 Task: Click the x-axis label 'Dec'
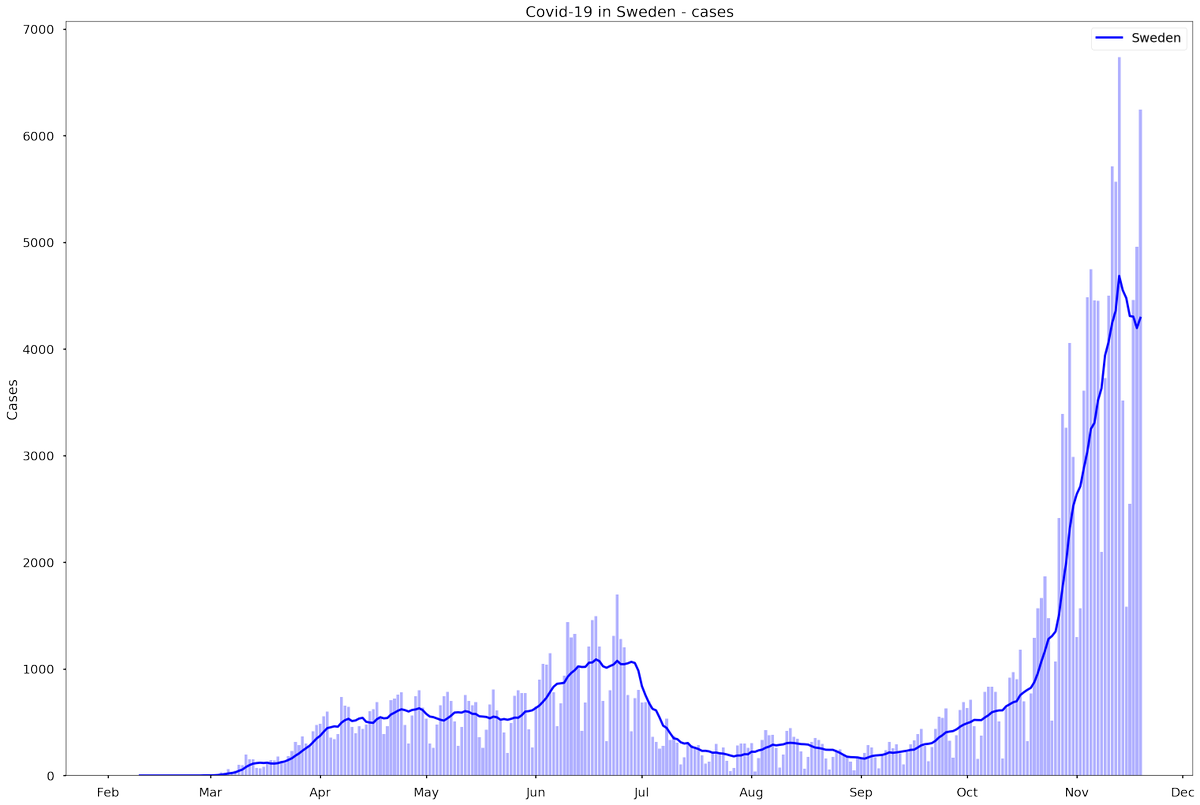coord(1182,793)
